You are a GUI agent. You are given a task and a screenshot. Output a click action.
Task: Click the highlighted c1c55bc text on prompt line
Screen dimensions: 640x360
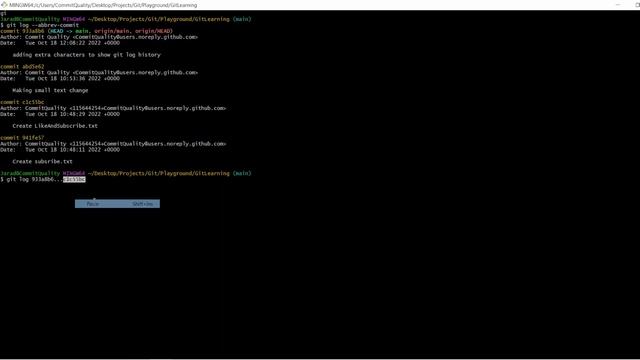74,179
